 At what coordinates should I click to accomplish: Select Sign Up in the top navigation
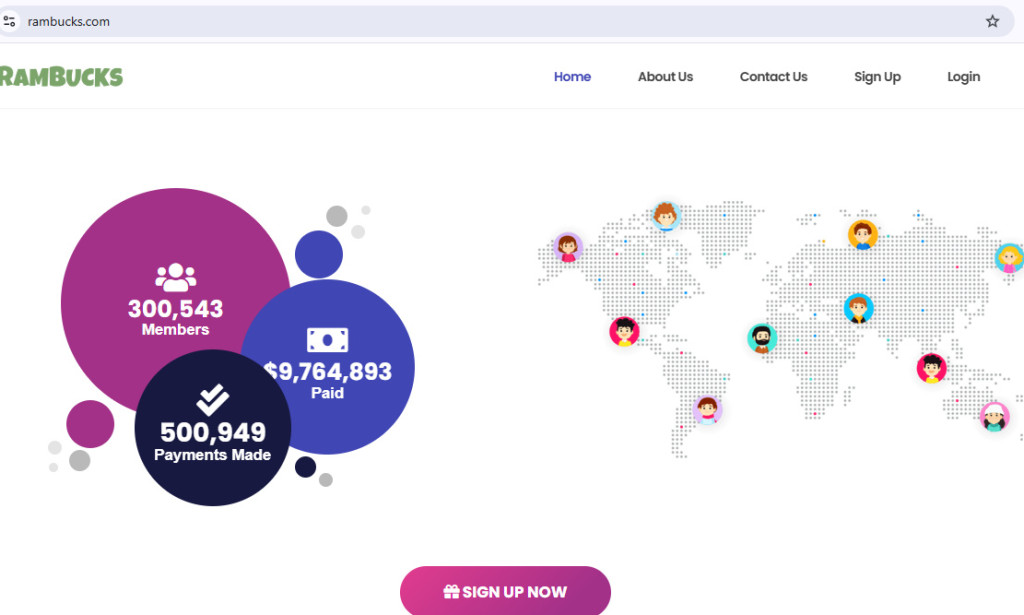(x=877, y=77)
